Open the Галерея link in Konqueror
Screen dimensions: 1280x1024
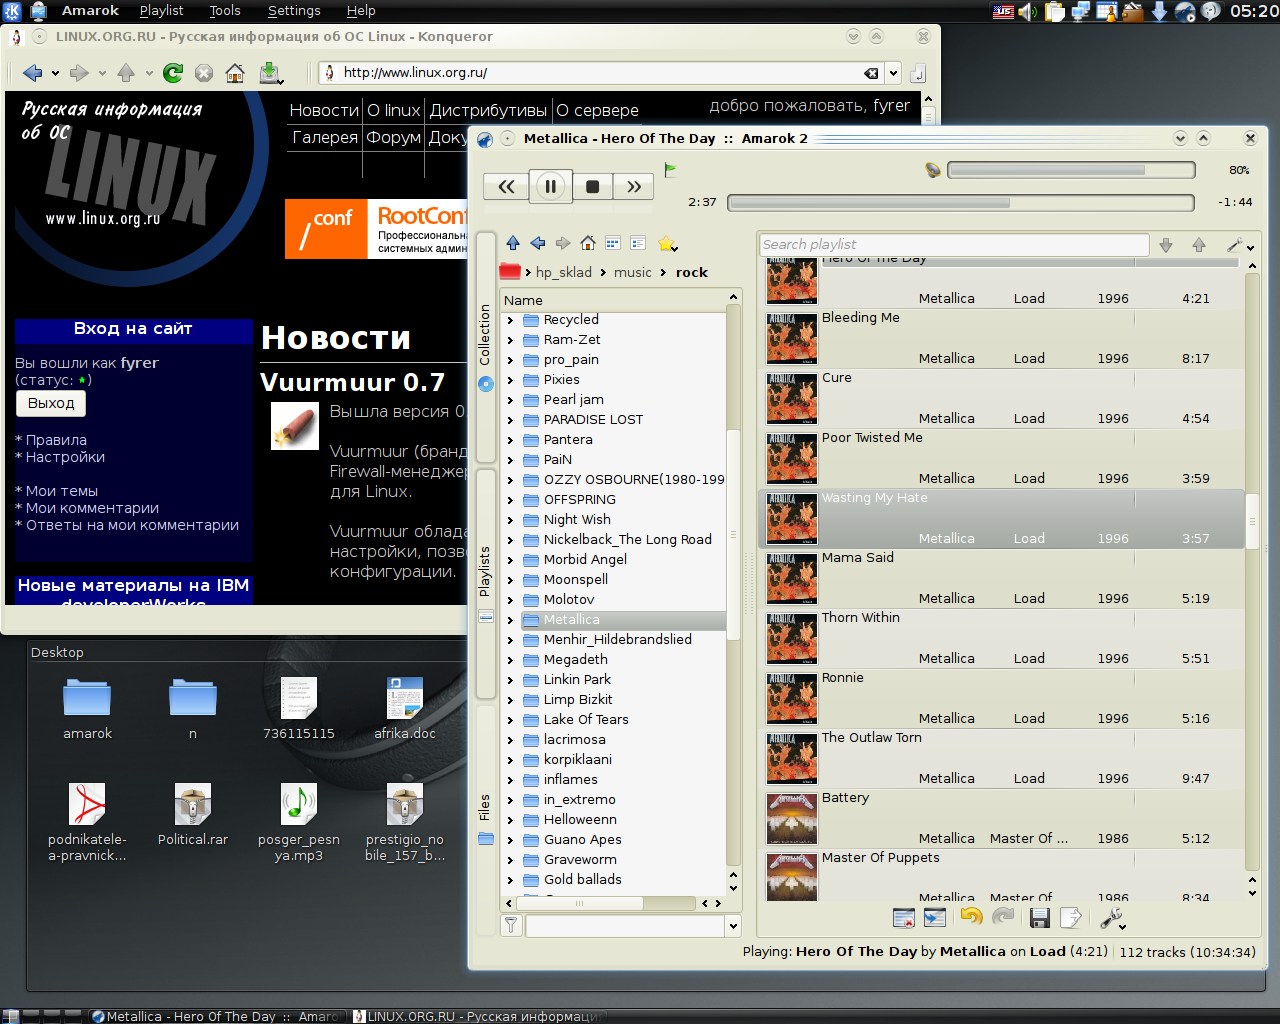[325, 137]
